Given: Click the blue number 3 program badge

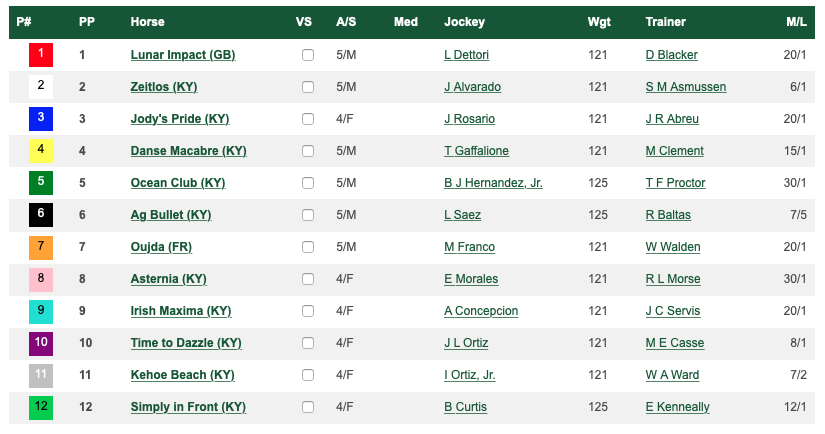Looking at the screenshot, I should 41,118.
